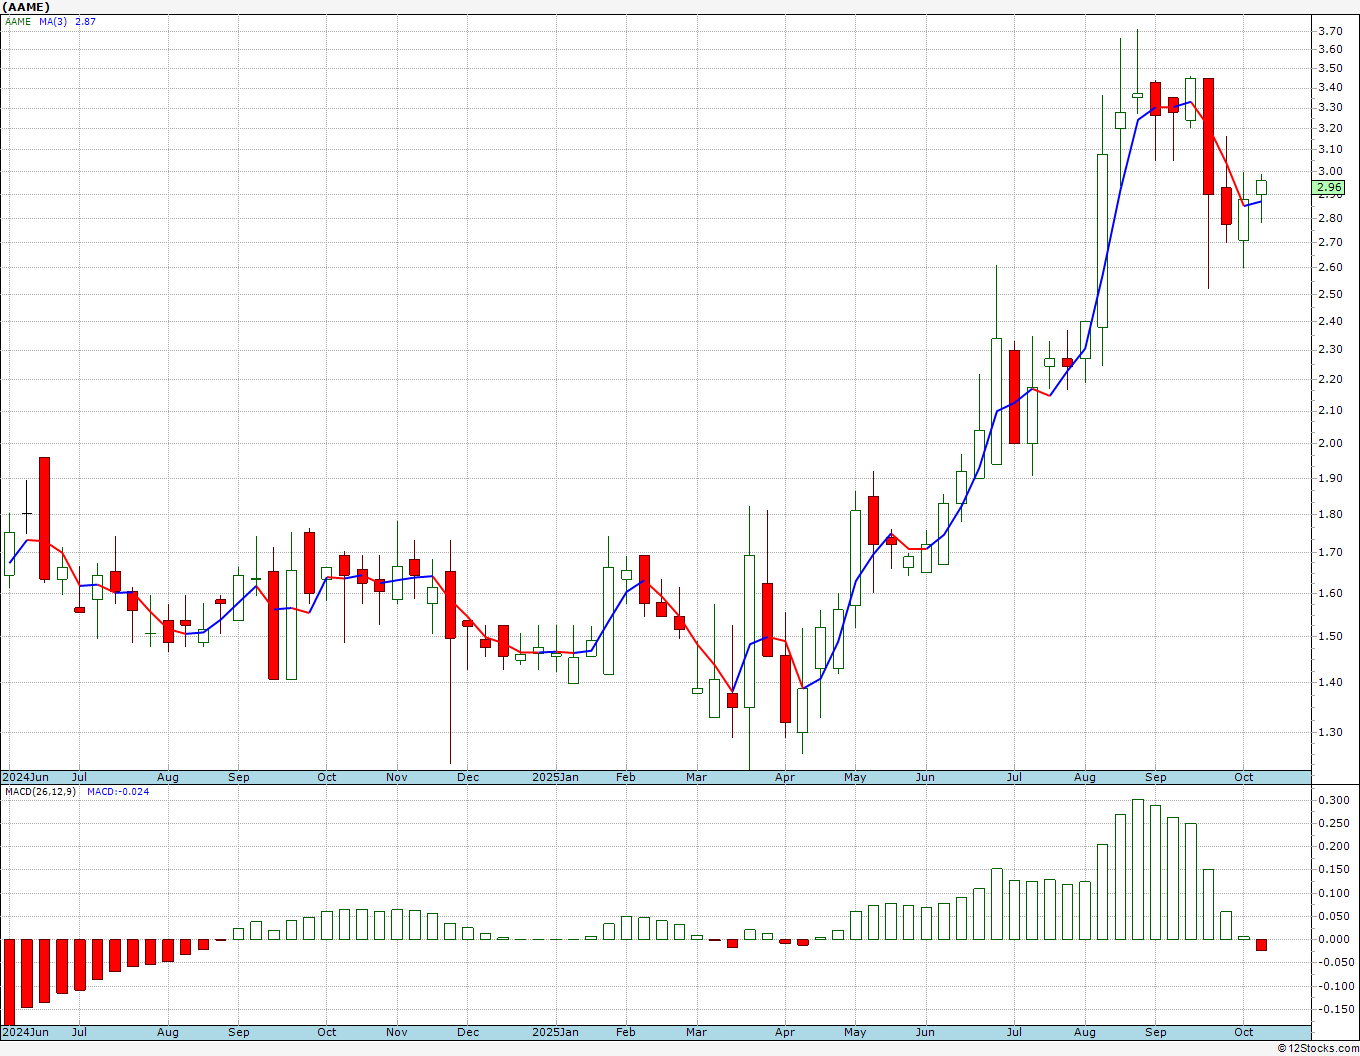Click the 3.50 price axis label
The width and height of the screenshot is (1360, 1056).
(1330, 69)
